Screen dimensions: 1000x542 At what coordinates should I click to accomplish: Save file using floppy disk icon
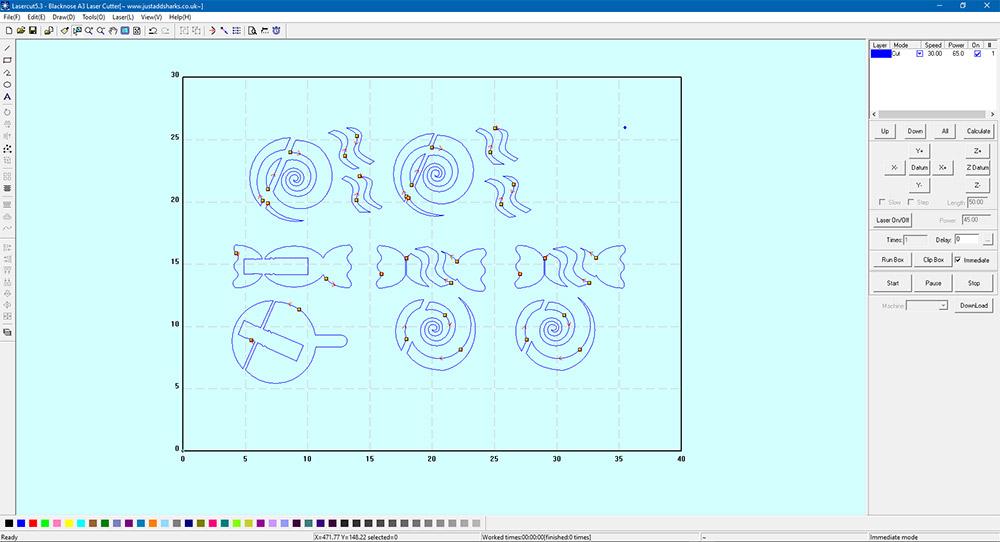coord(33,31)
